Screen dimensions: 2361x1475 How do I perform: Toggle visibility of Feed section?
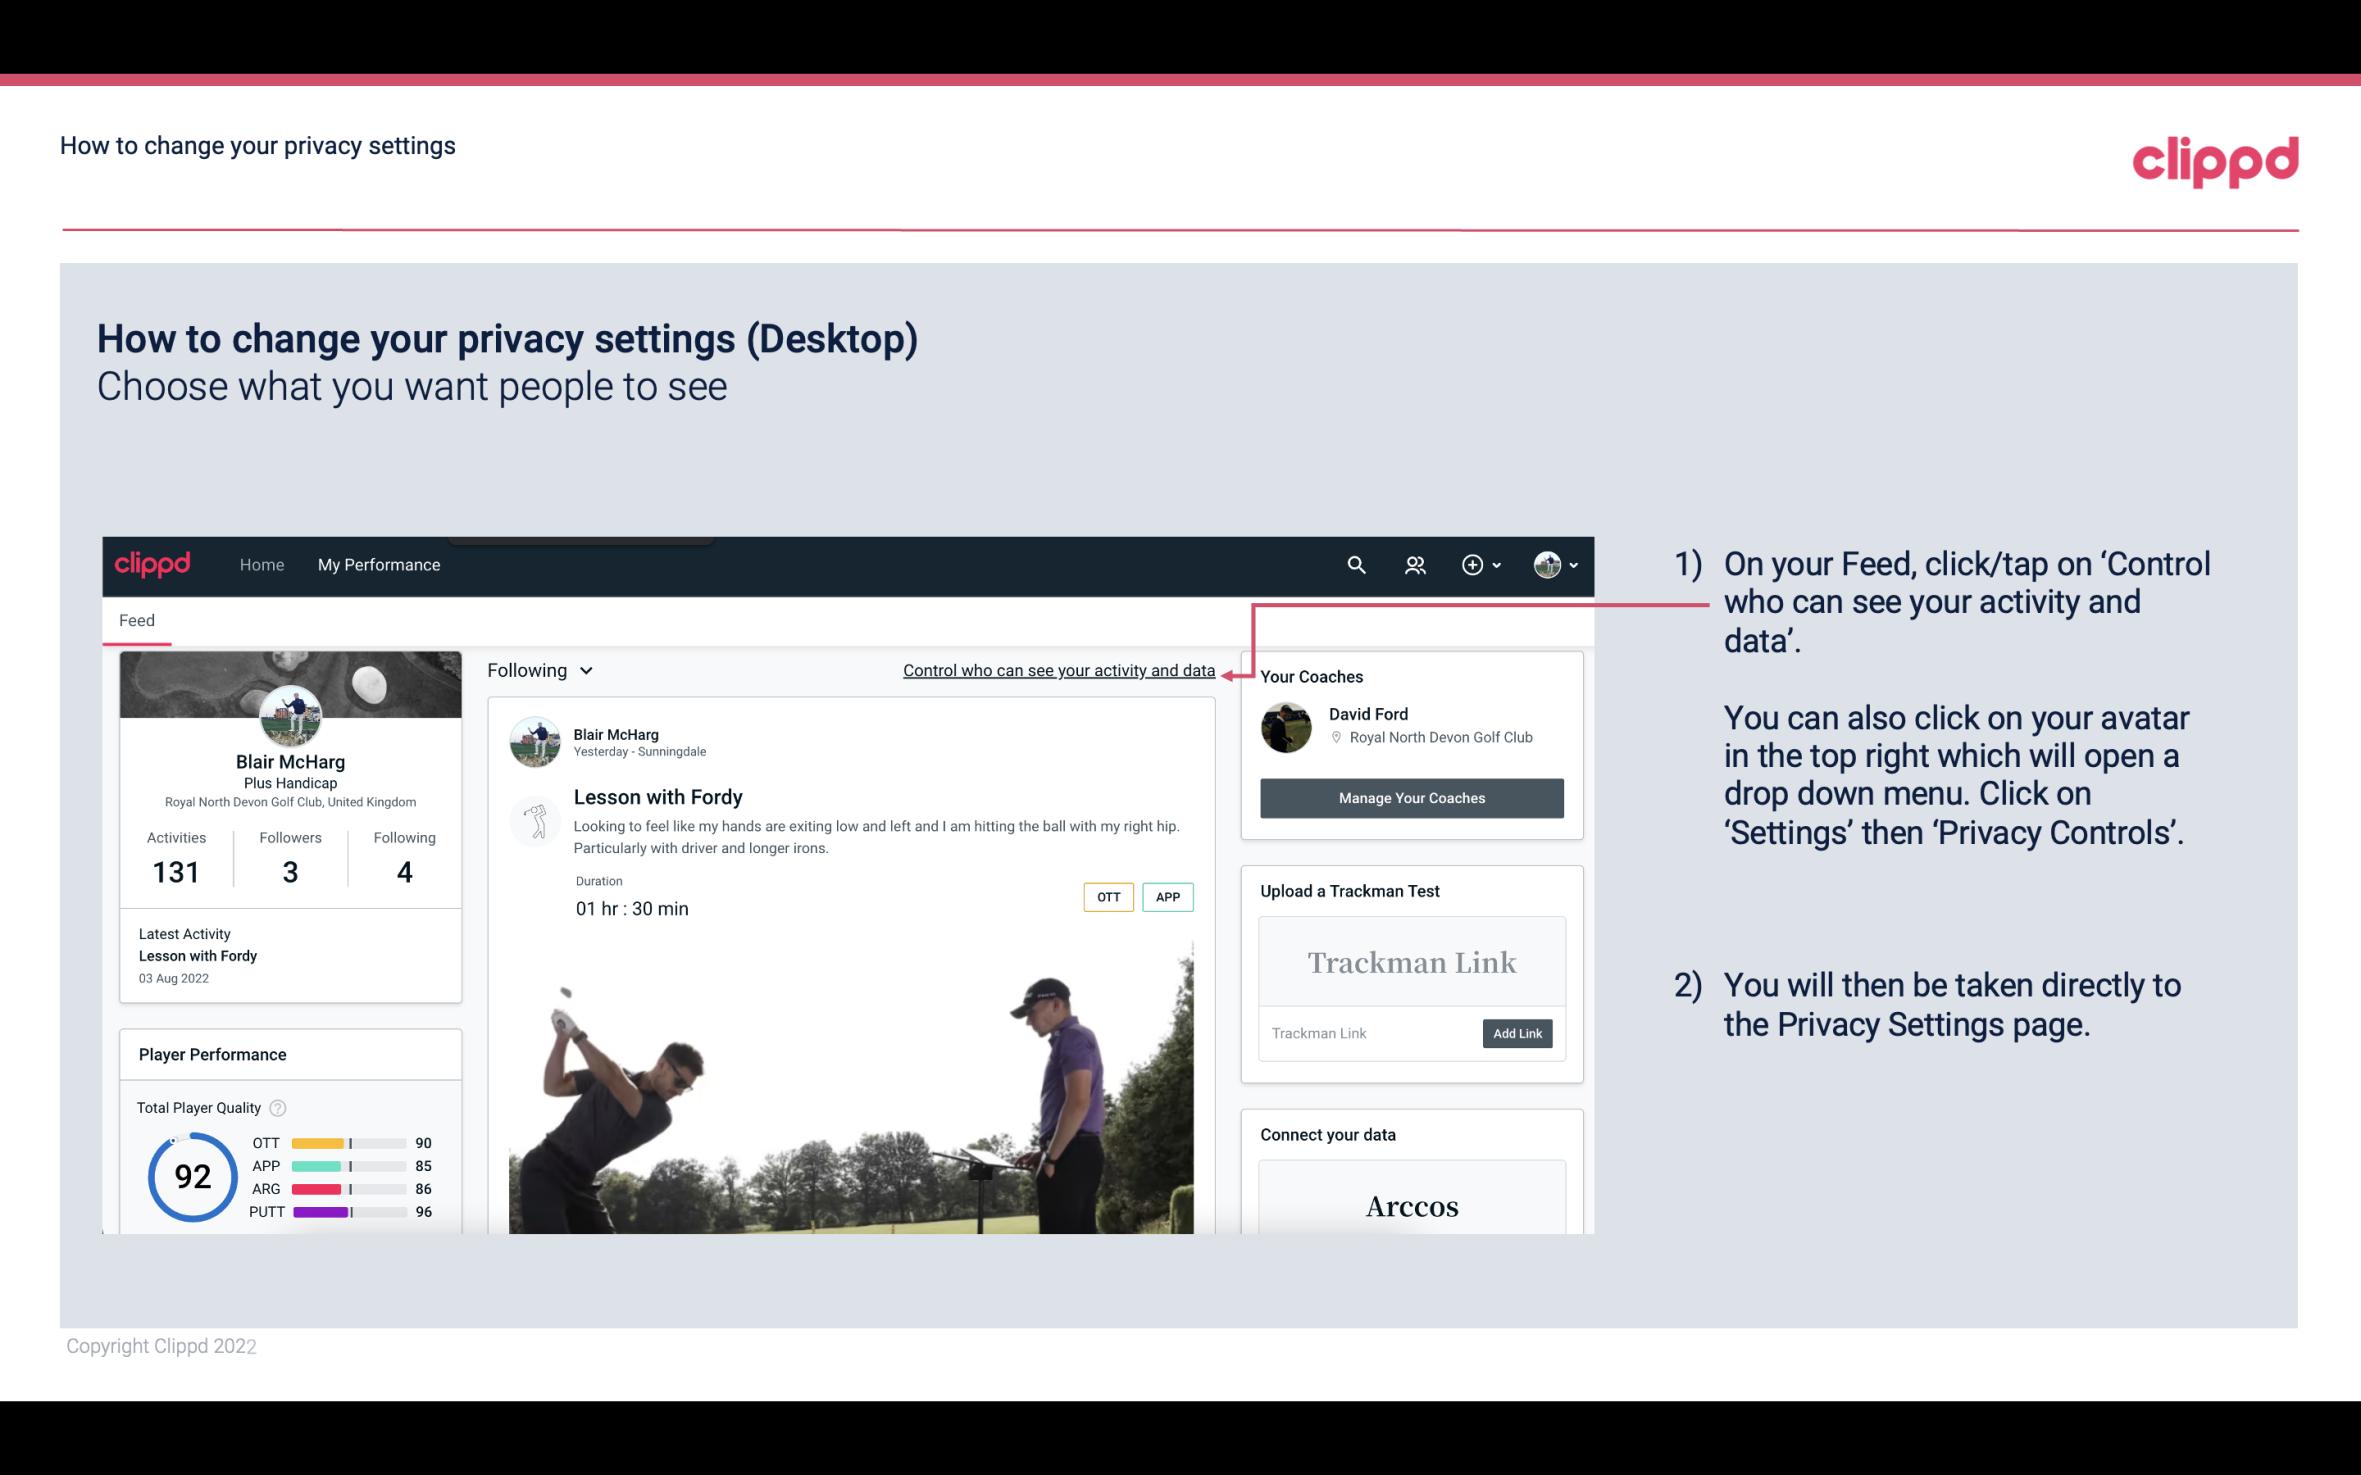136,619
